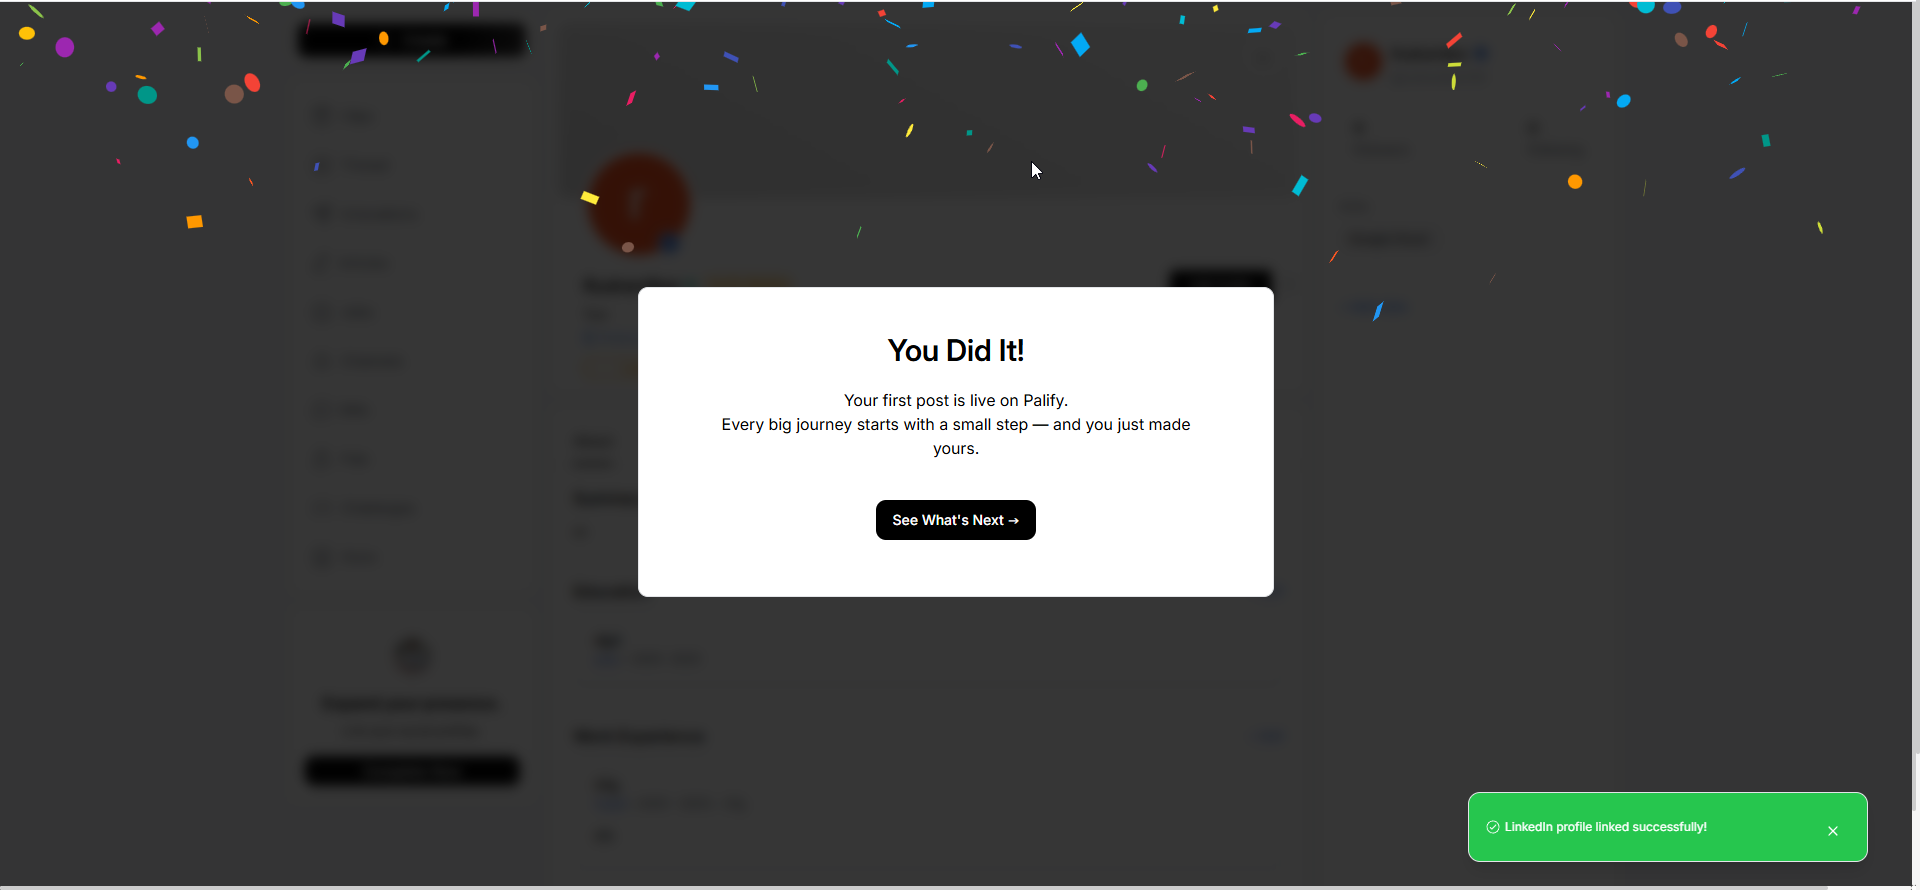Click the first post is live message
The image size is (1920, 890).
[x=955, y=400]
